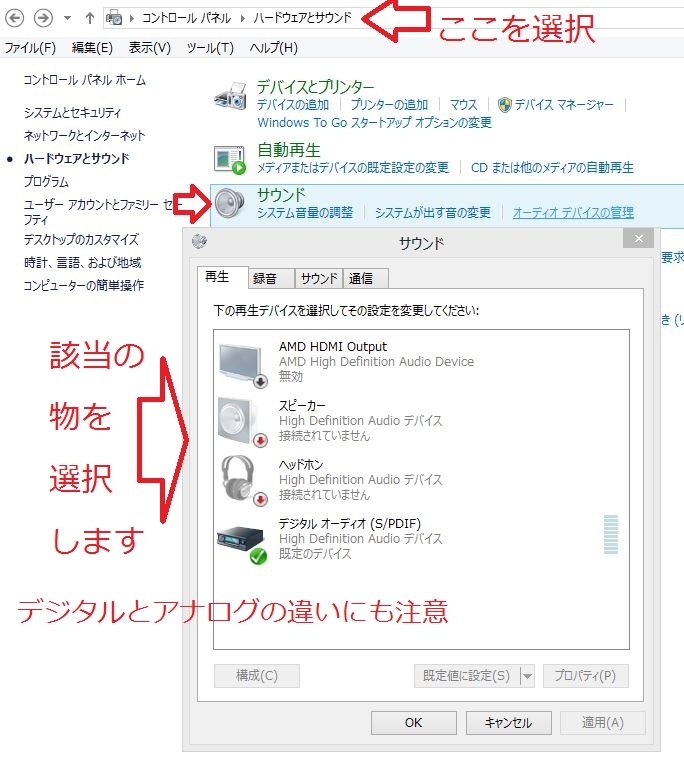Click メディアまたはデバイスの既定設定の変更

[x=353, y=168]
